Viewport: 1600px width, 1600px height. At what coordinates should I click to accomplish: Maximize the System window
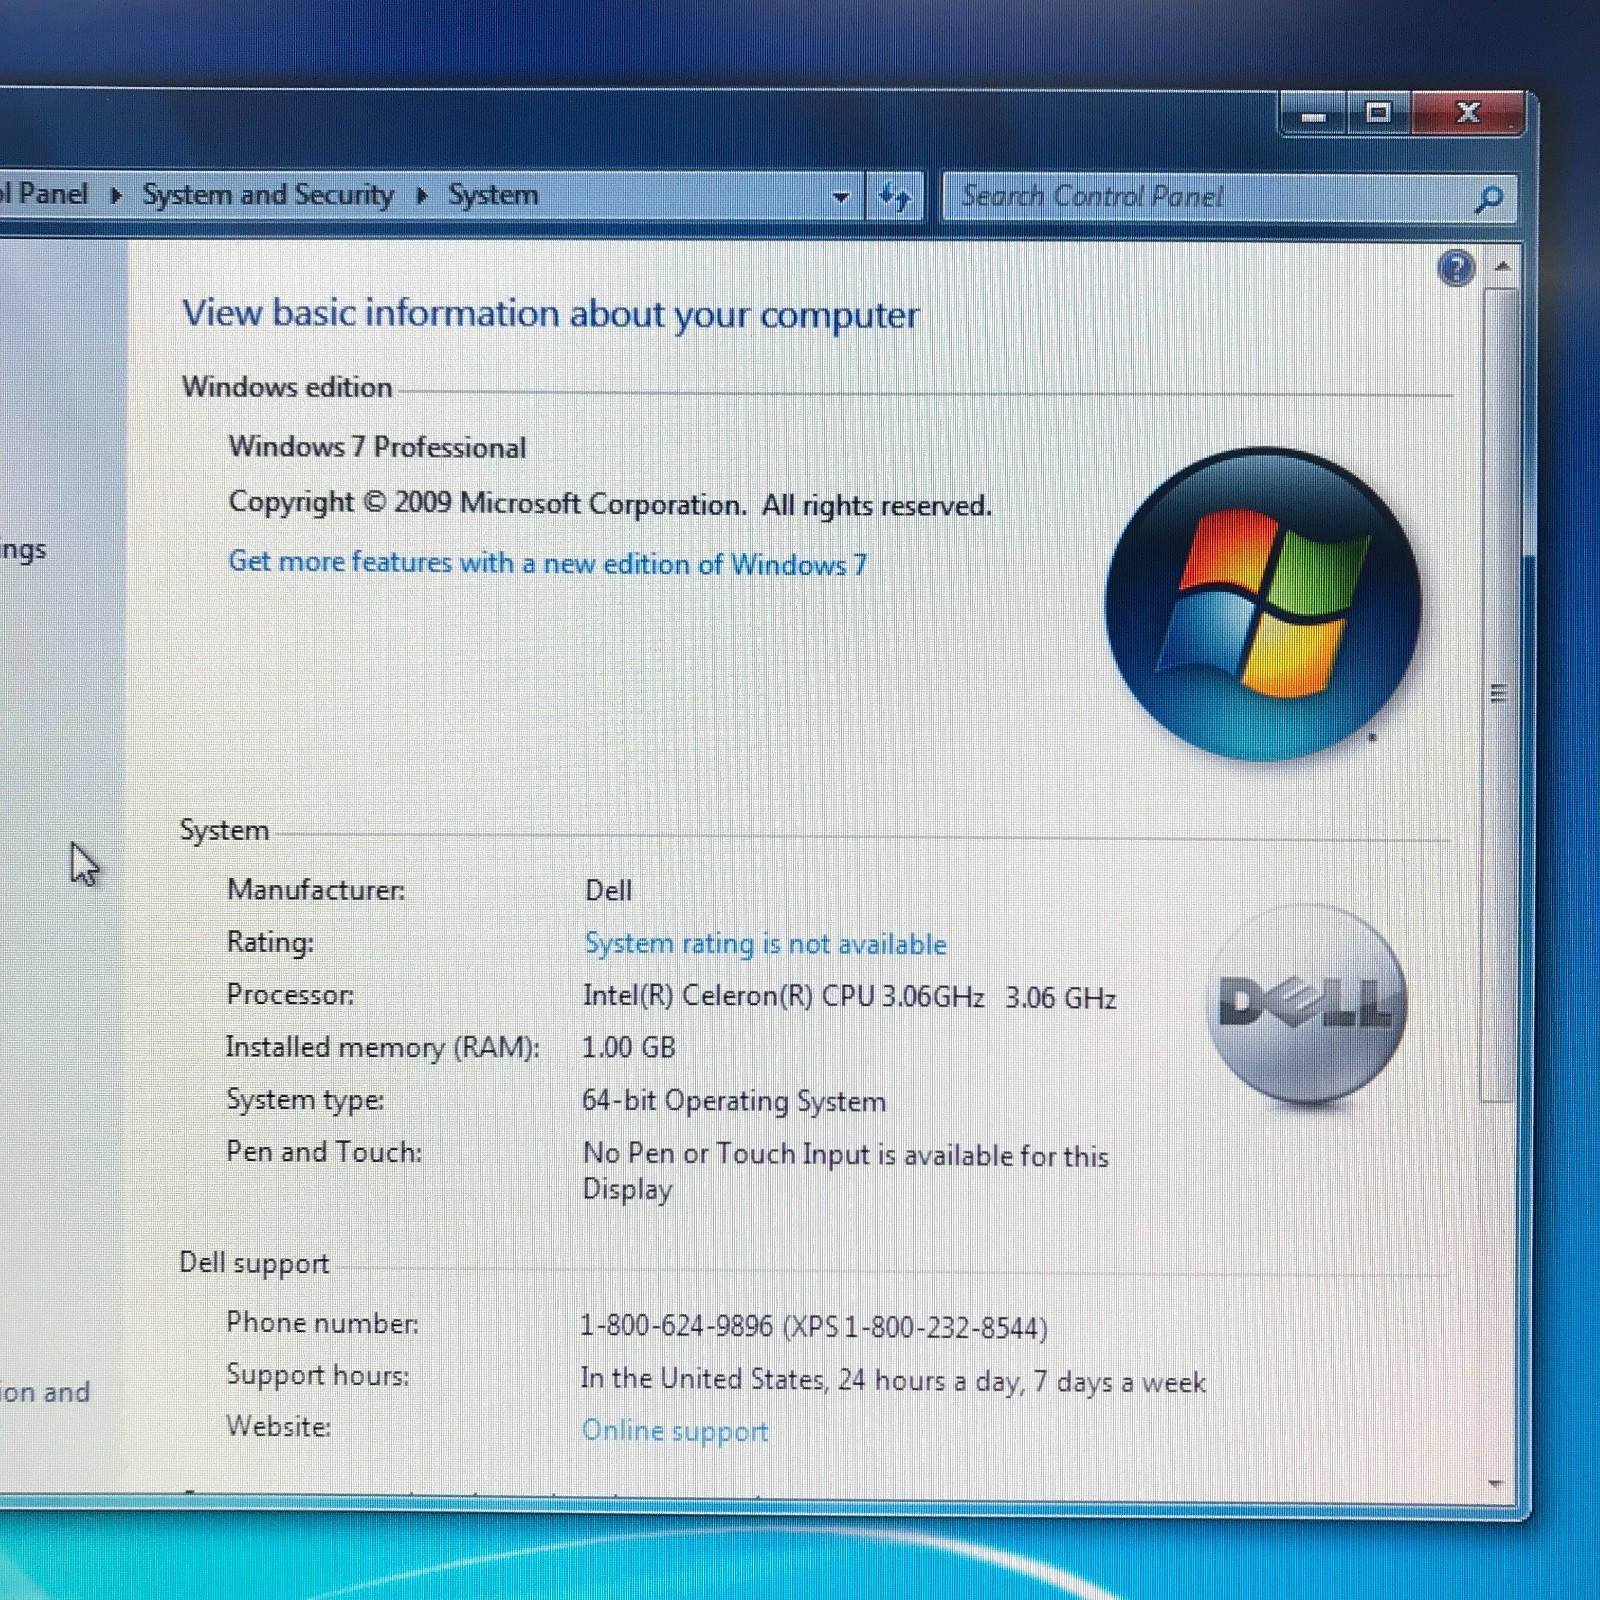[x=1378, y=114]
